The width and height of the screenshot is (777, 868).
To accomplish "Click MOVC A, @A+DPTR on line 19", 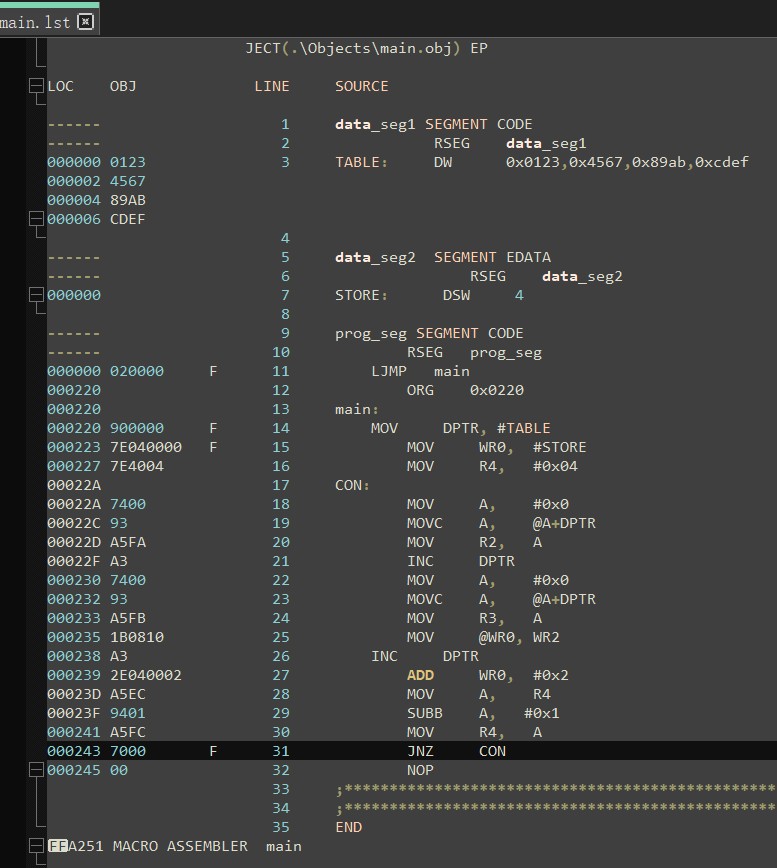I will [x=501, y=523].
